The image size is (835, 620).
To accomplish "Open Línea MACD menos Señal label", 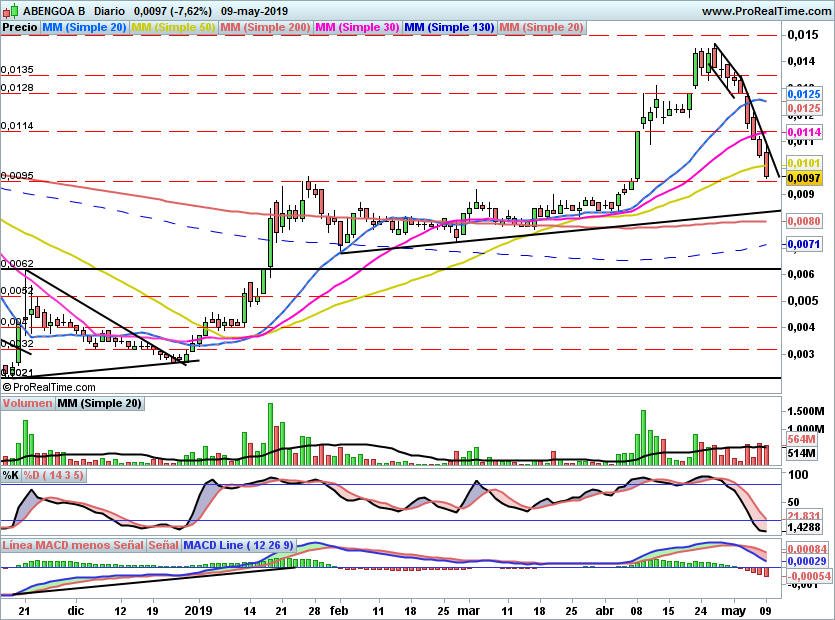I will coord(73,545).
